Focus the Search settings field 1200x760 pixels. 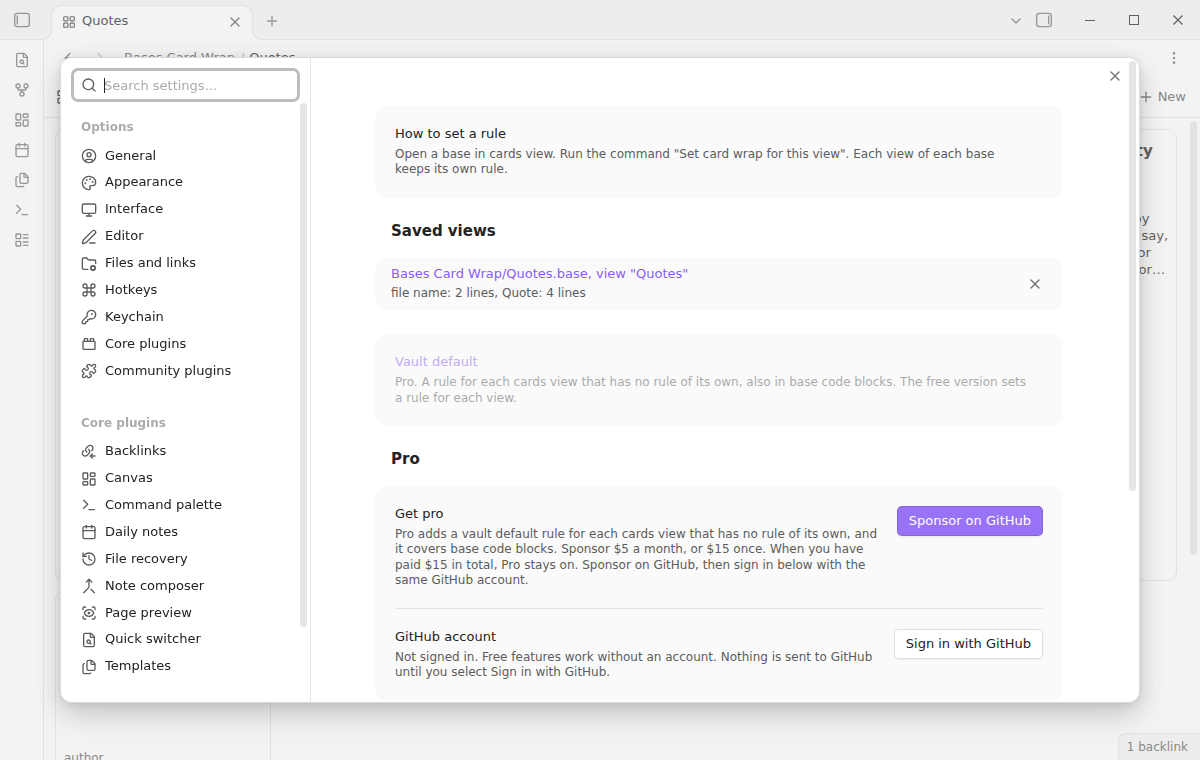(x=186, y=85)
